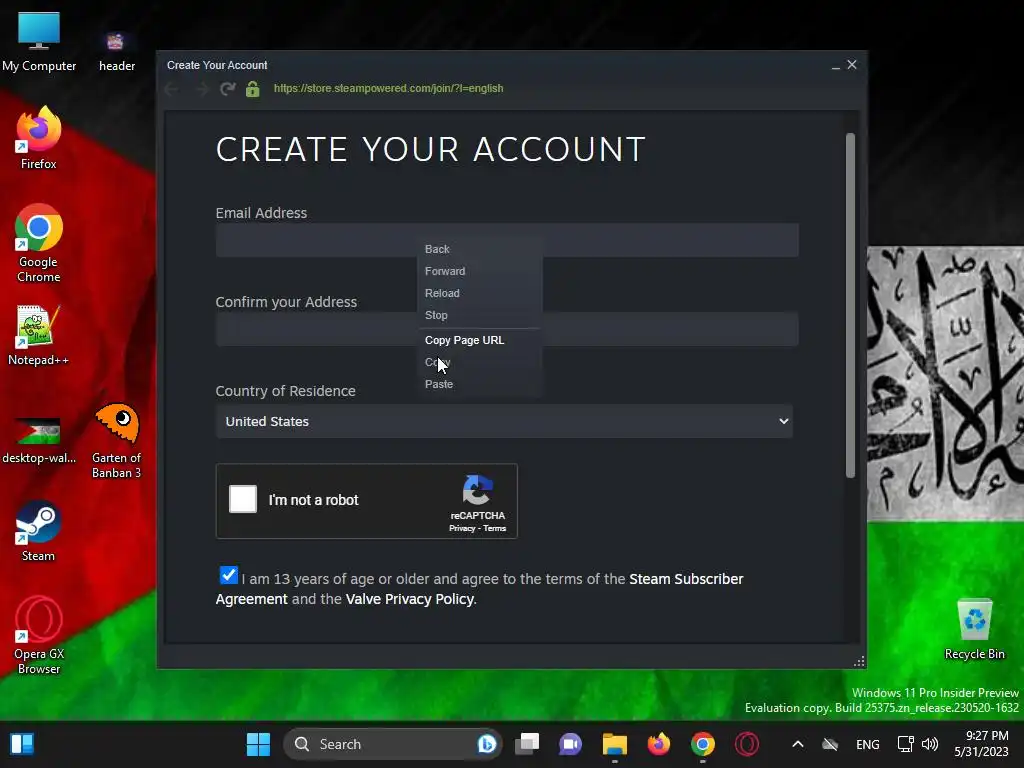Show hidden icons tray chevron
This screenshot has width=1024, height=768.
pos(797,744)
